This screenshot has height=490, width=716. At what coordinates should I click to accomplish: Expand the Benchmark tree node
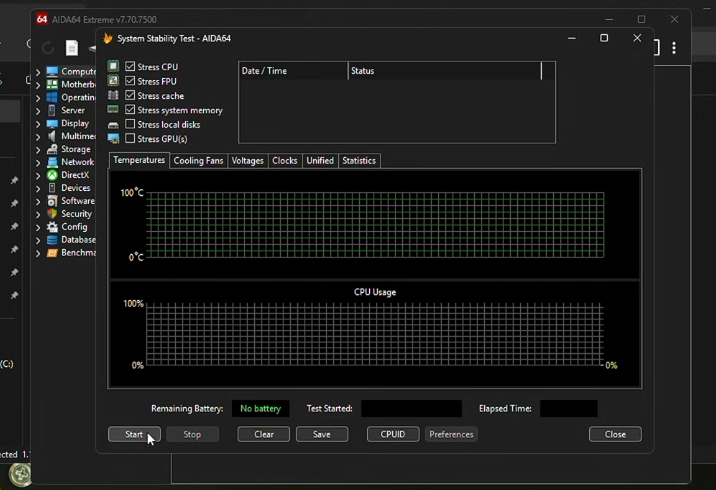38,253
